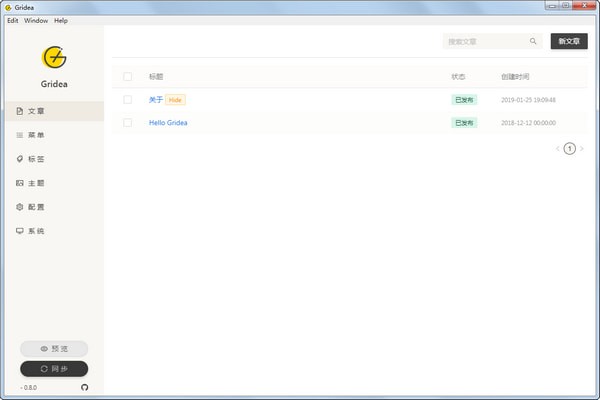Open the 系统 system section
The height and width of the screenshot is (400, 600).
pyautogui.click(x=31, y=231)
